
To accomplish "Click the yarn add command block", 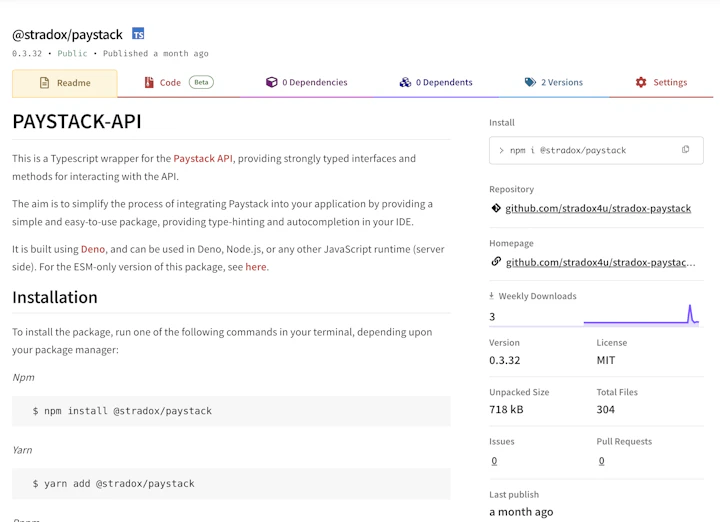I will pyautogui.click(x=231, y=484).
